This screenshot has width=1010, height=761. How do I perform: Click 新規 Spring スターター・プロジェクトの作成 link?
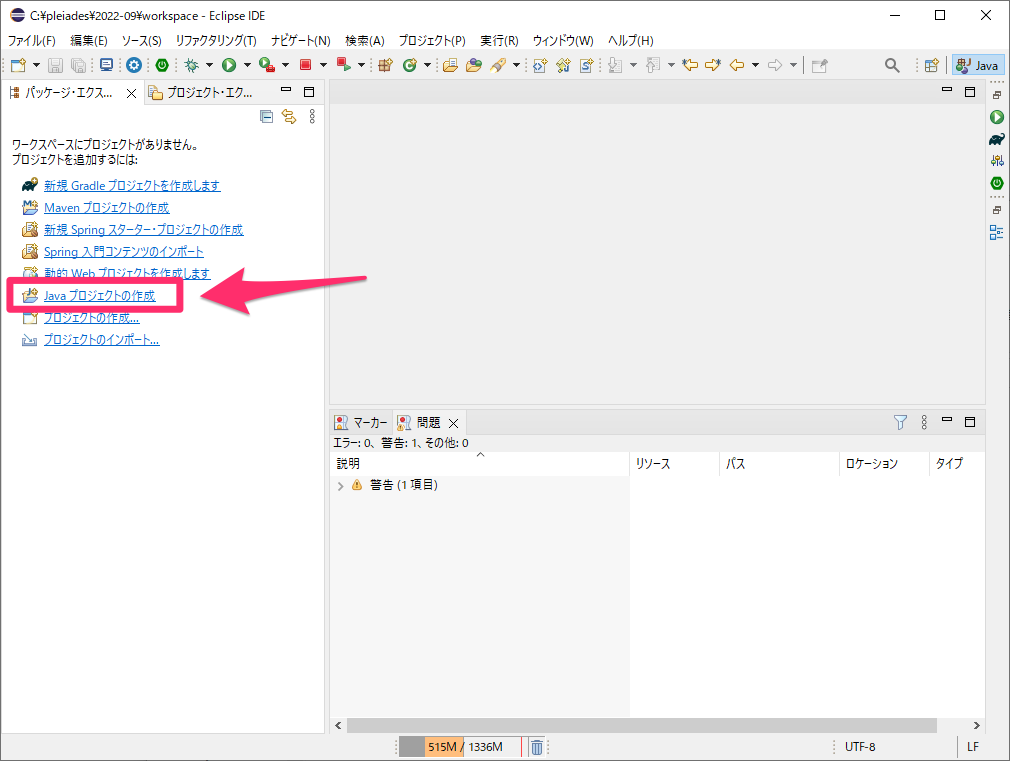coord(144,229)
